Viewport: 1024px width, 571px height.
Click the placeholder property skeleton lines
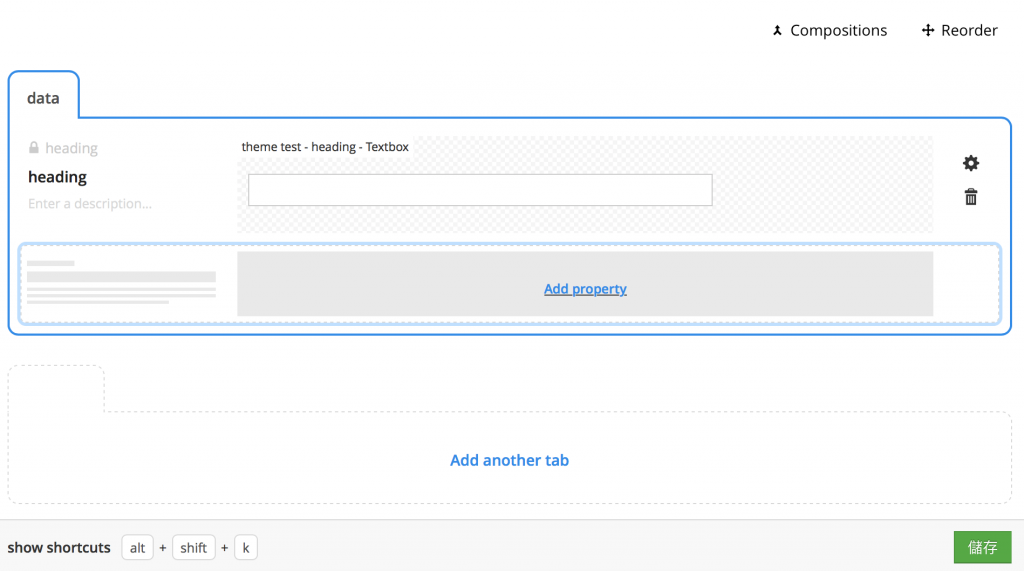click(x=121, y=283)
